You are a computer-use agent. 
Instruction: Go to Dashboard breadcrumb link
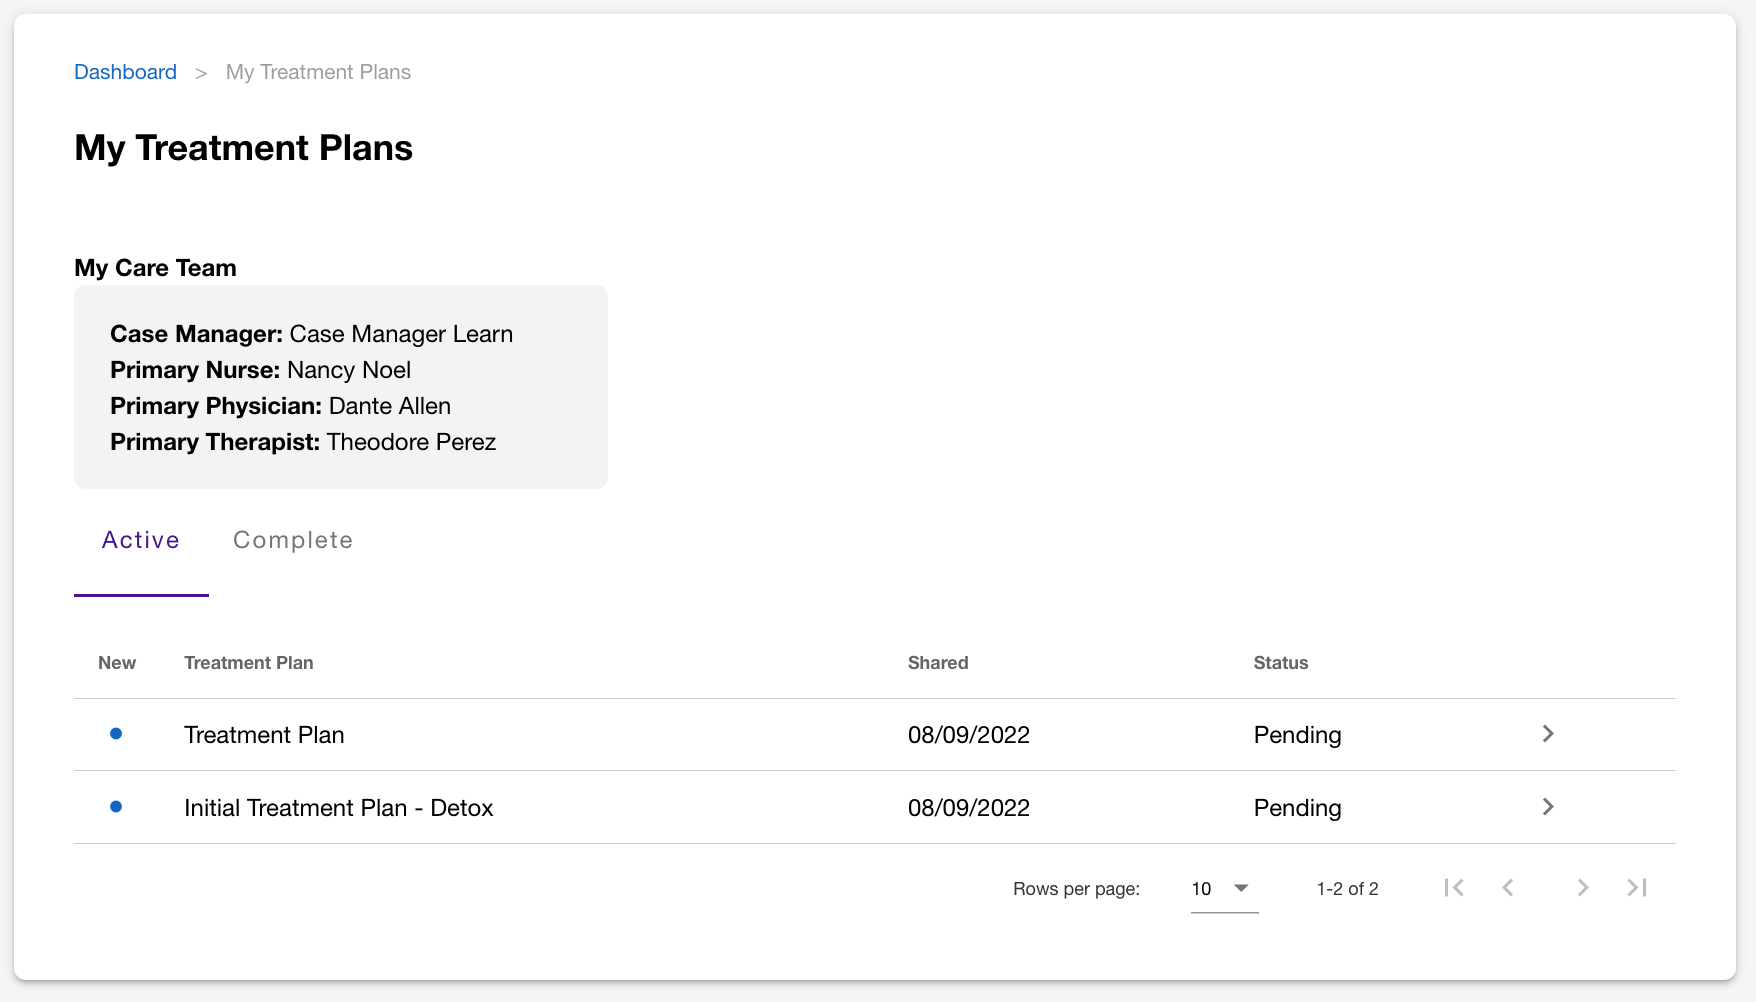(125, 72)
